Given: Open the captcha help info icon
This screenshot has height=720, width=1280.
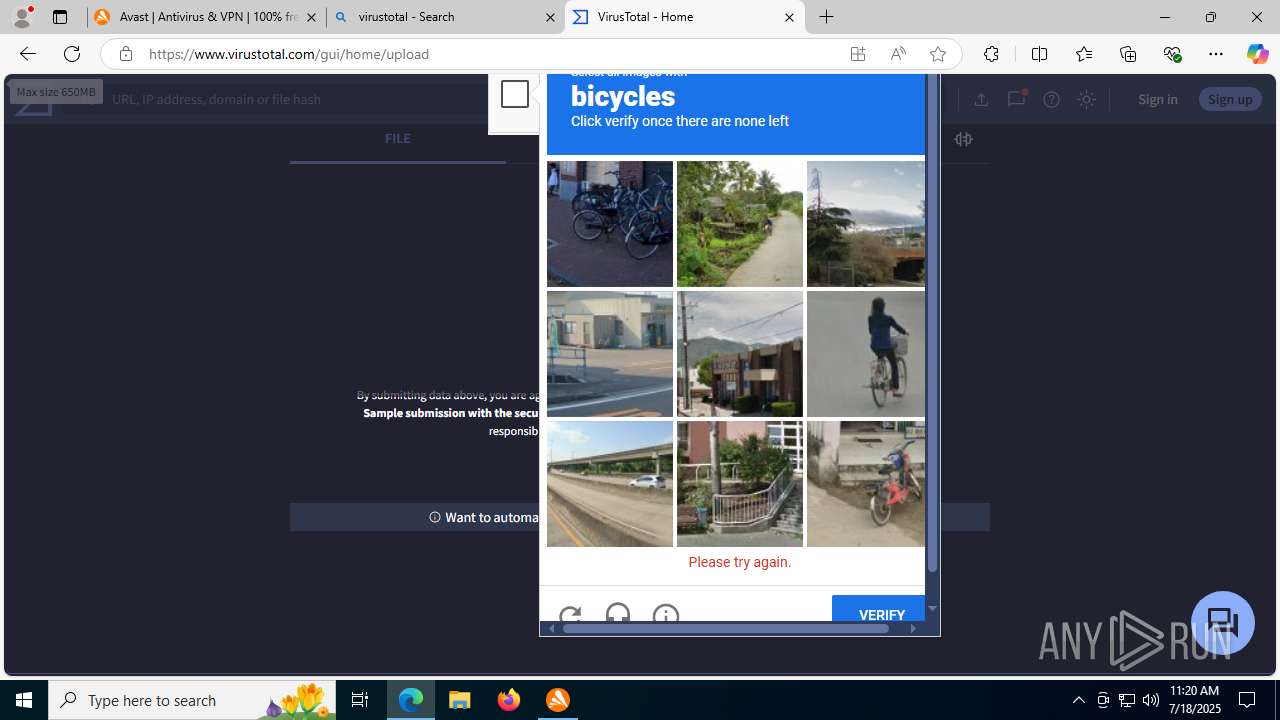Looking at the screenshot, I should [666, 614].
